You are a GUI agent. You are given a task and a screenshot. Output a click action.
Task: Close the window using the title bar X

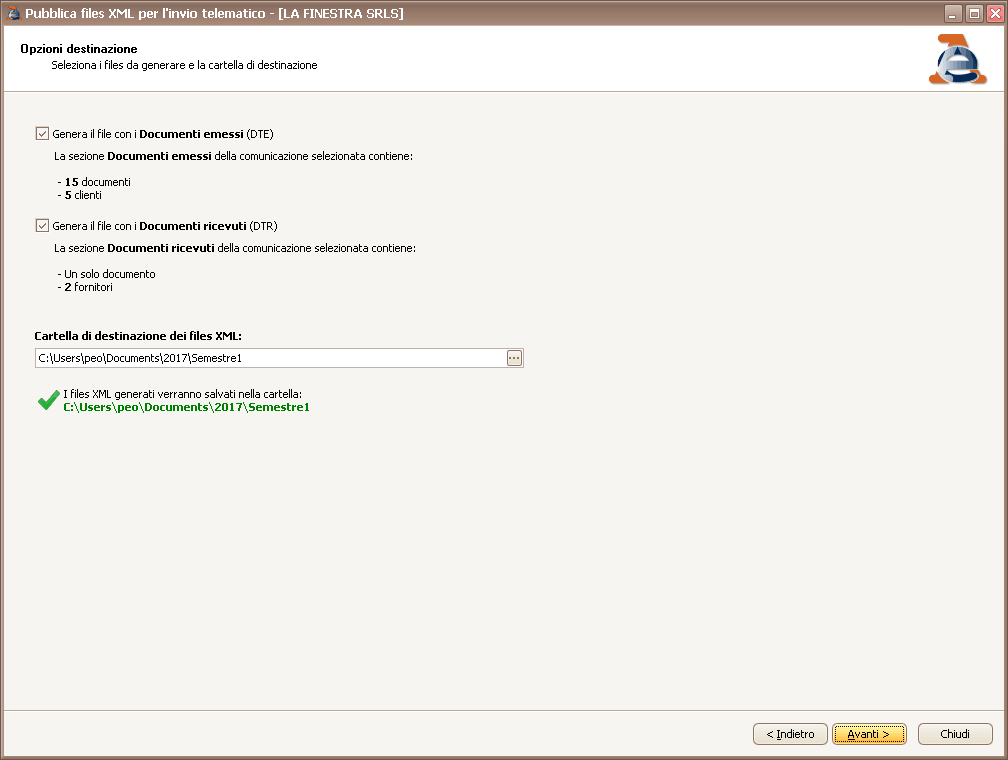pos(993,14)
